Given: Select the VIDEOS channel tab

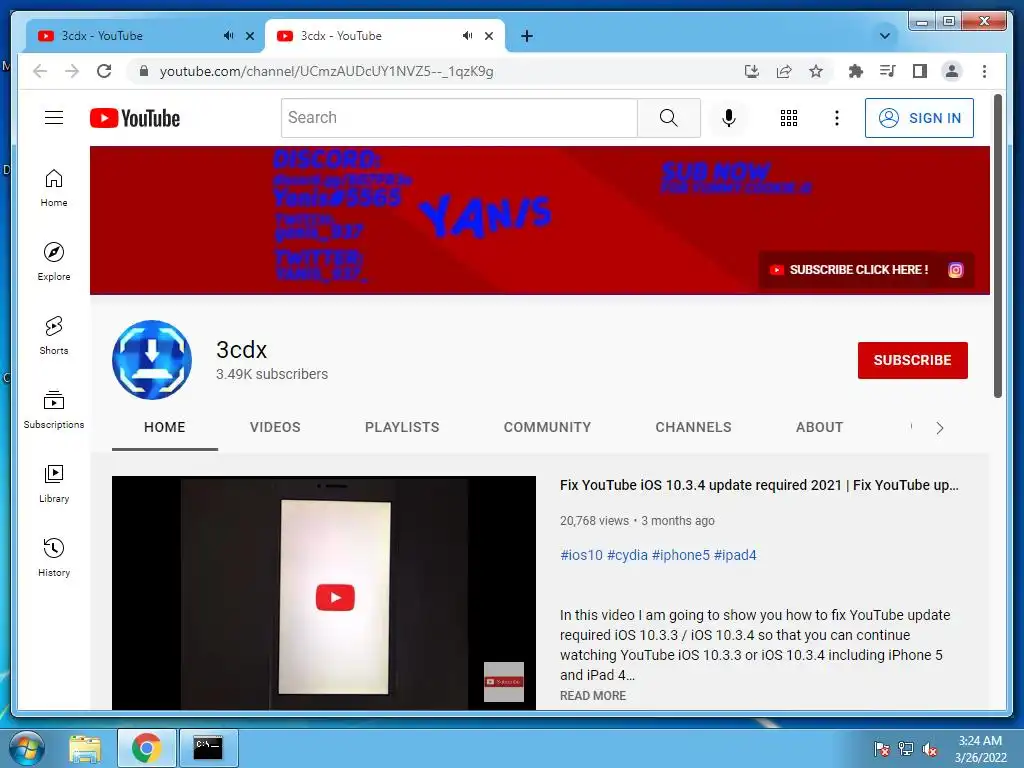Looking at the screenshot, I should coord(275,427).
